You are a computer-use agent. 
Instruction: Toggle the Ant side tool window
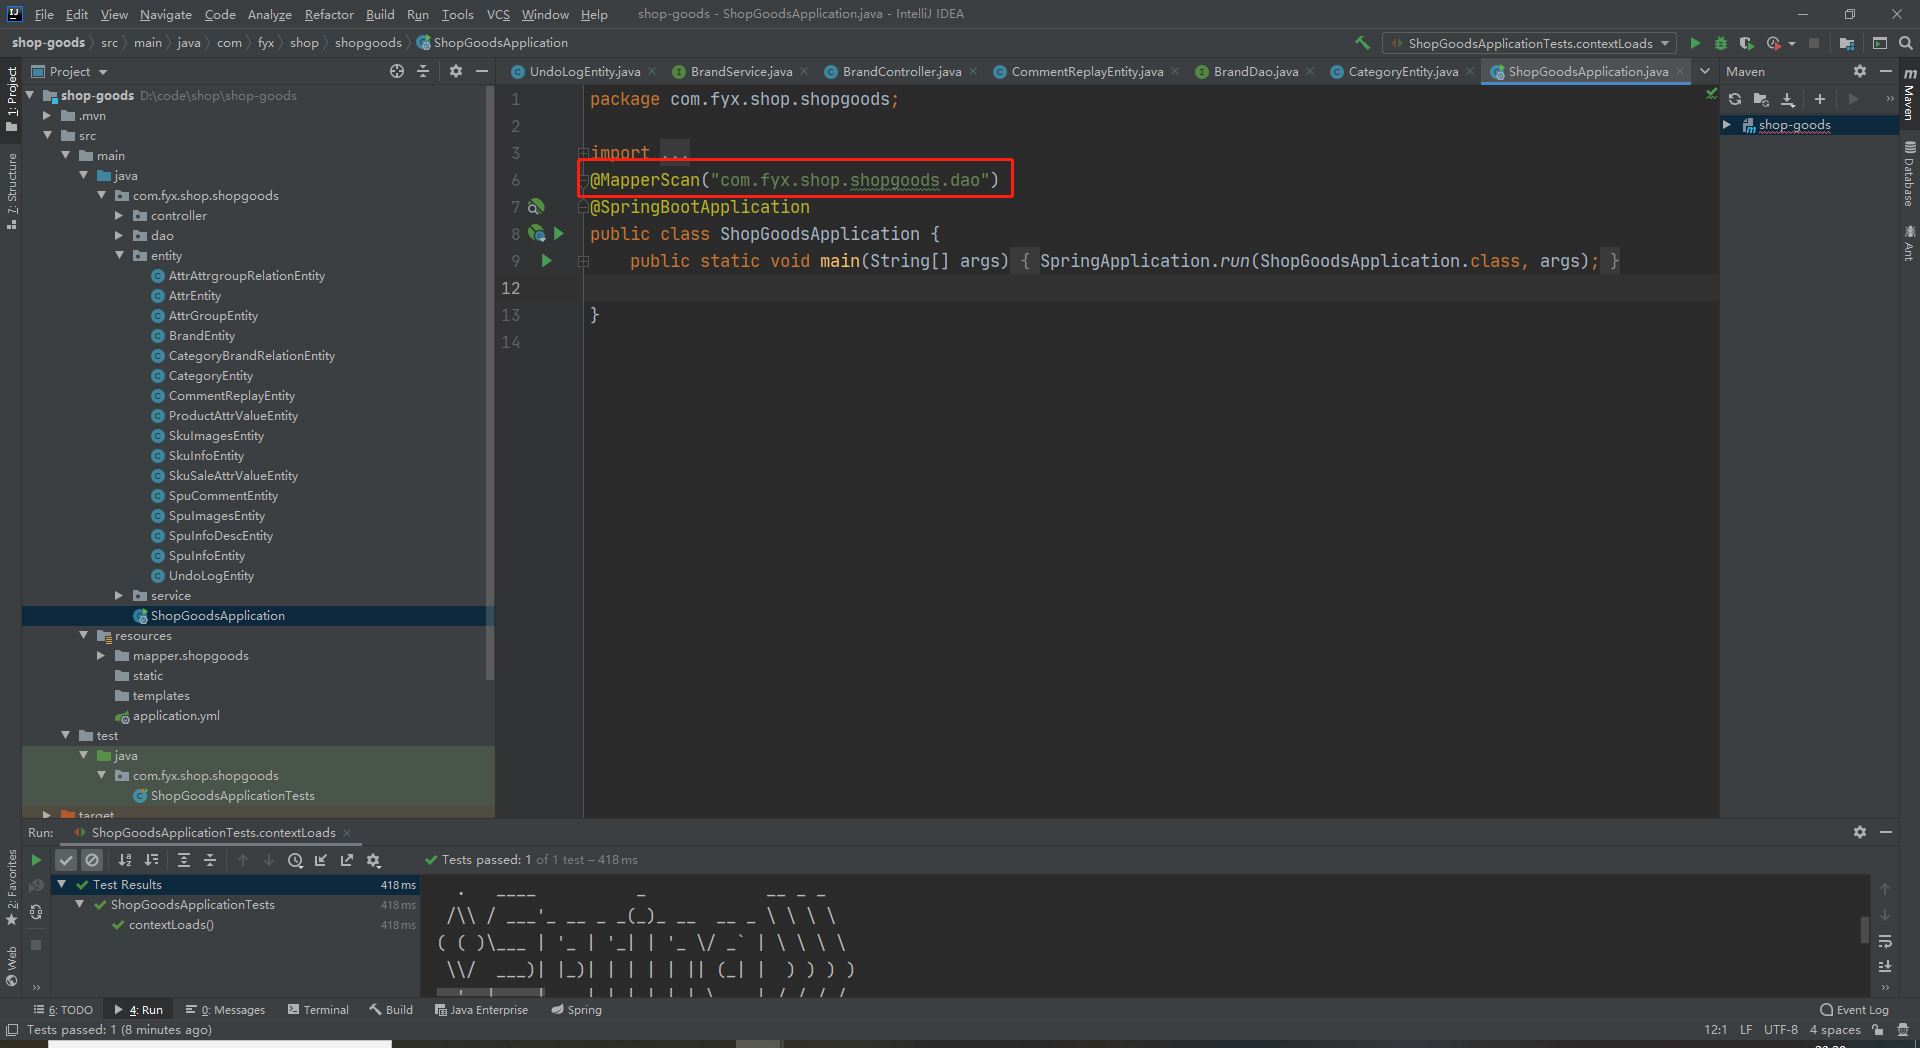[x=1909, y=243]
